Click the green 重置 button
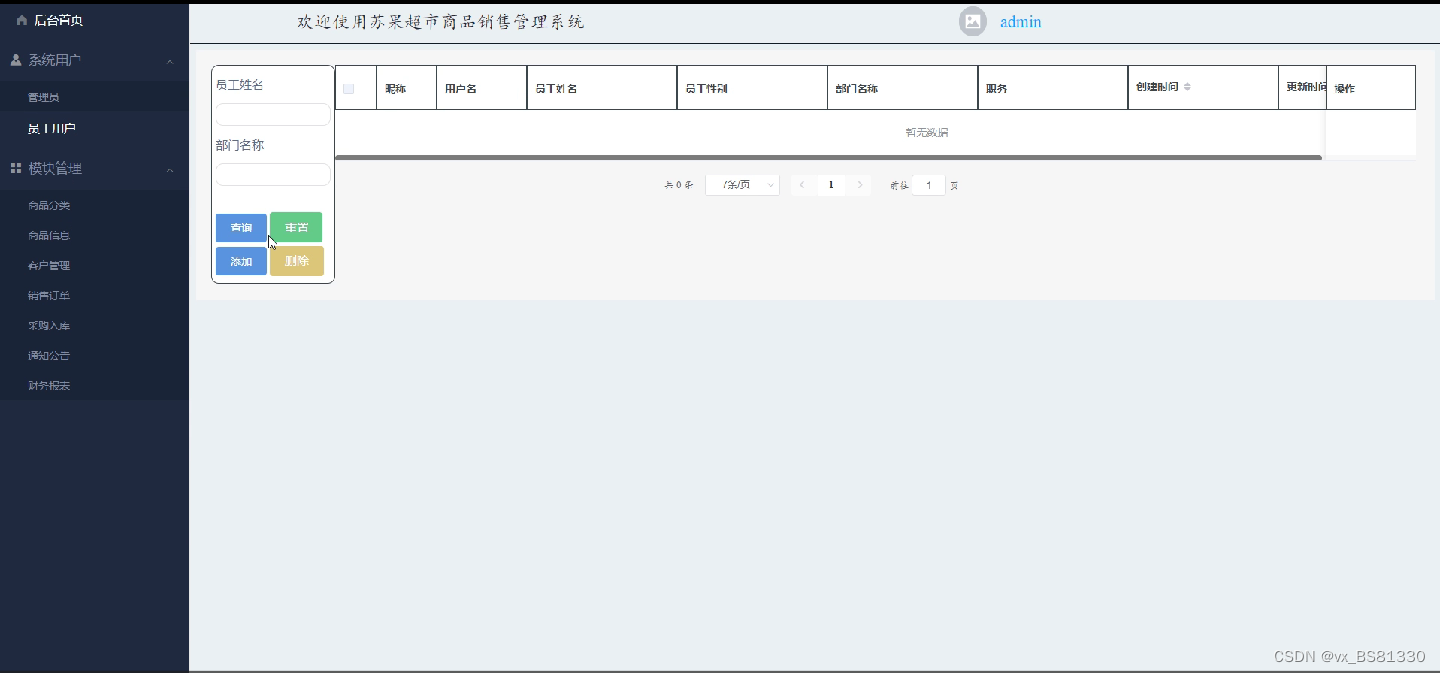Image resolution: width=1440 pixels, height=673 pixels. click(x=296, y=228)
